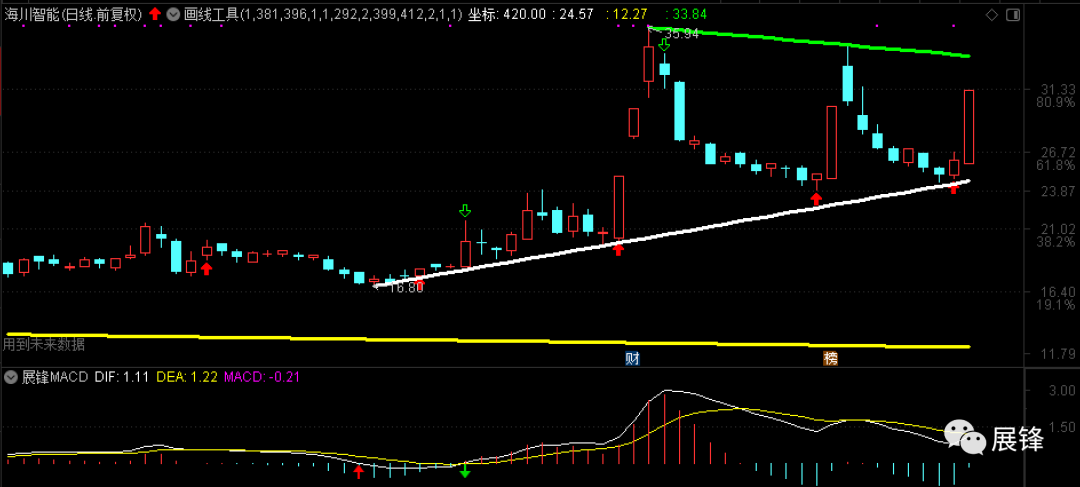Click the 榜 ranking marker on the chart

pos(831,358)
